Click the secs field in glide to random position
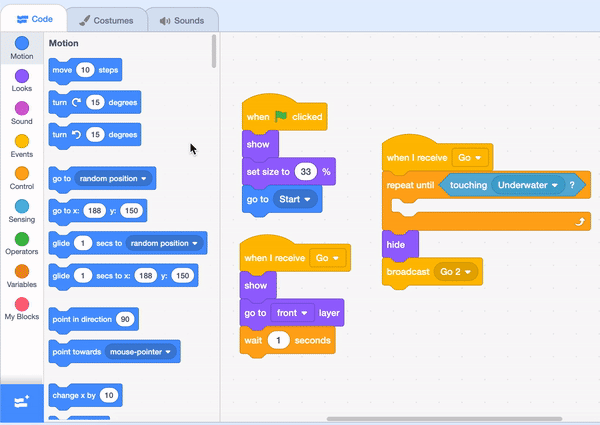This screenshot has height=425, width=600. [83, 243]
